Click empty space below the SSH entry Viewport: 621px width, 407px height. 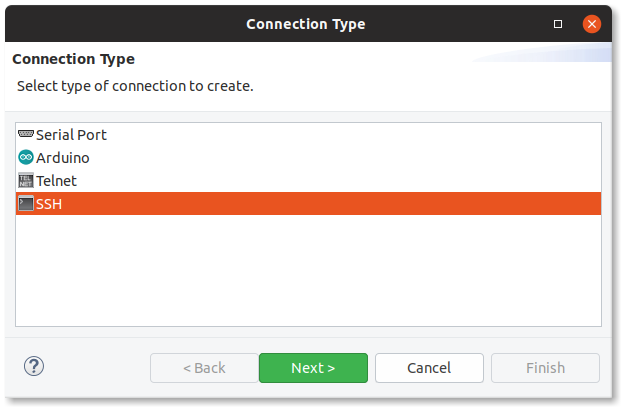pos(308,270)
